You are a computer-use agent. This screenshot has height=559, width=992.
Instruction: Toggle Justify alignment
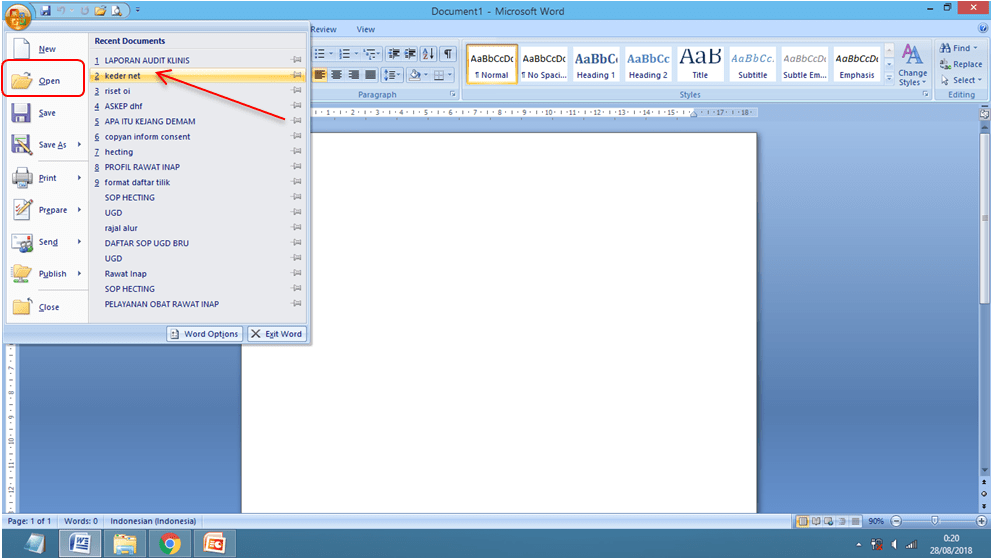click(371, 75)
